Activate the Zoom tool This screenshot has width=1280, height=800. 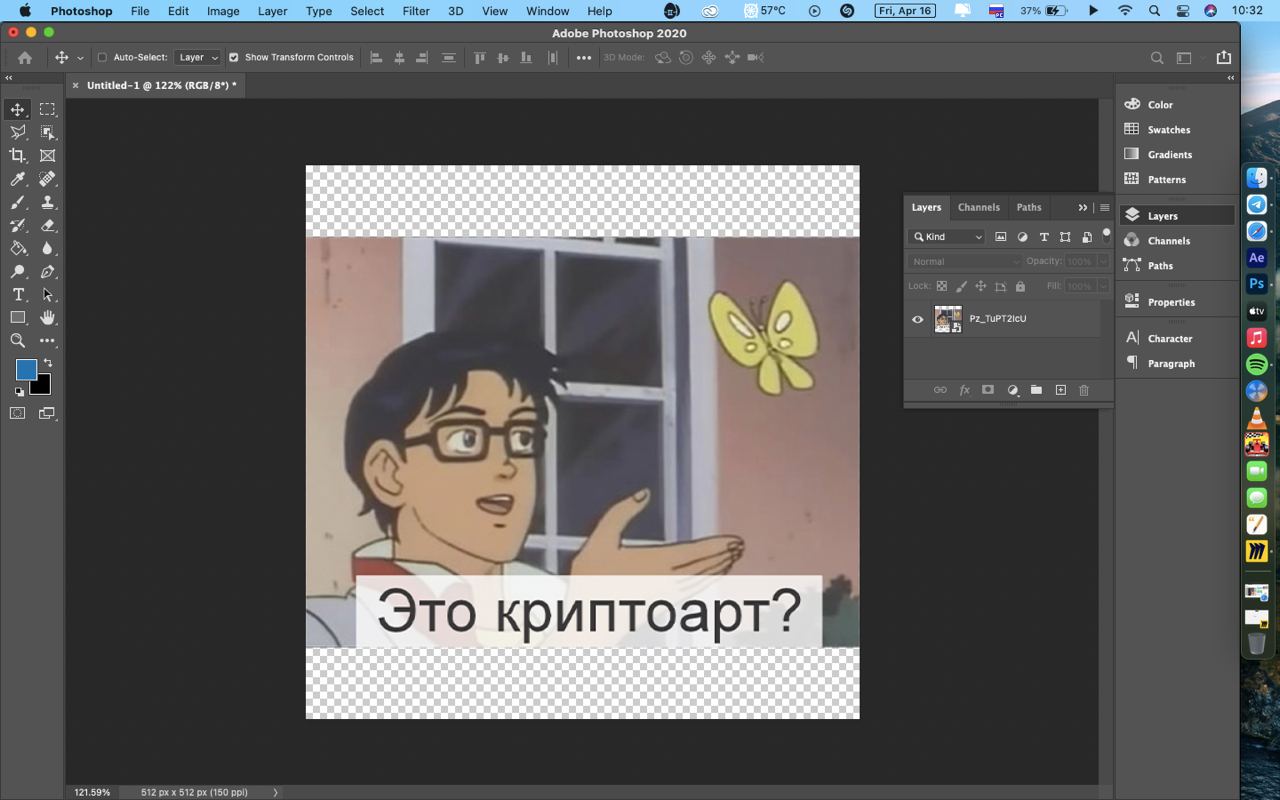[x=18, y=341]
